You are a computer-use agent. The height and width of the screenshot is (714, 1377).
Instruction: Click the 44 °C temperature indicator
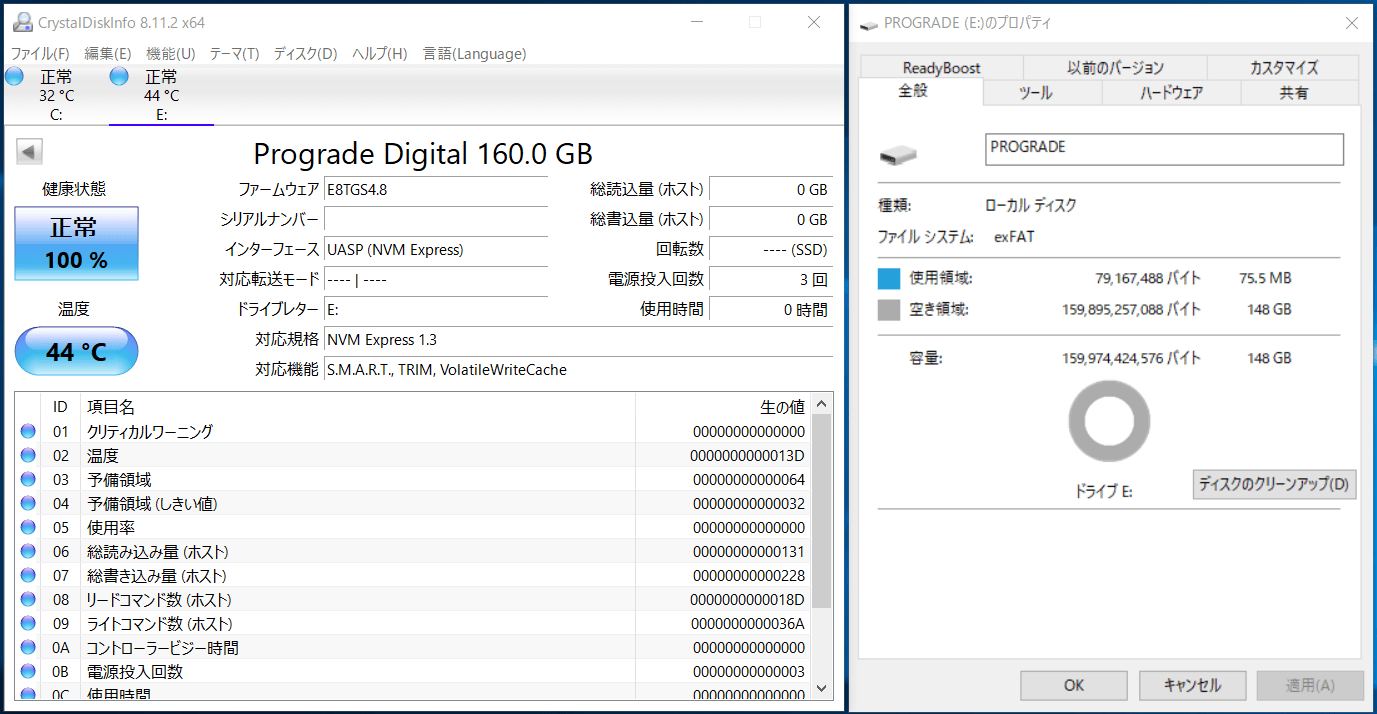click(x=76, y=351)
